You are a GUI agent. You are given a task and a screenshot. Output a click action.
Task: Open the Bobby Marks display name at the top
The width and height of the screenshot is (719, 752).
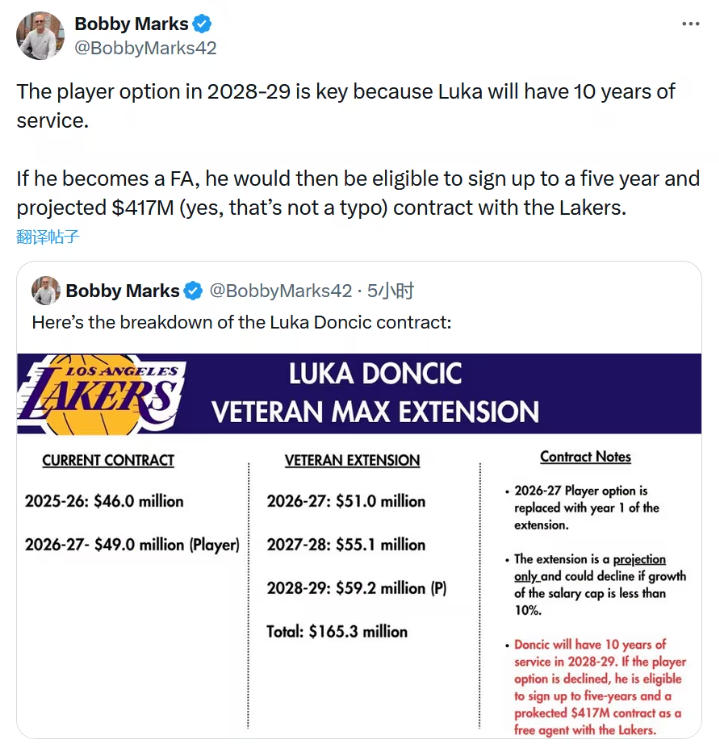pyautogui.click(x=131, y=24)
